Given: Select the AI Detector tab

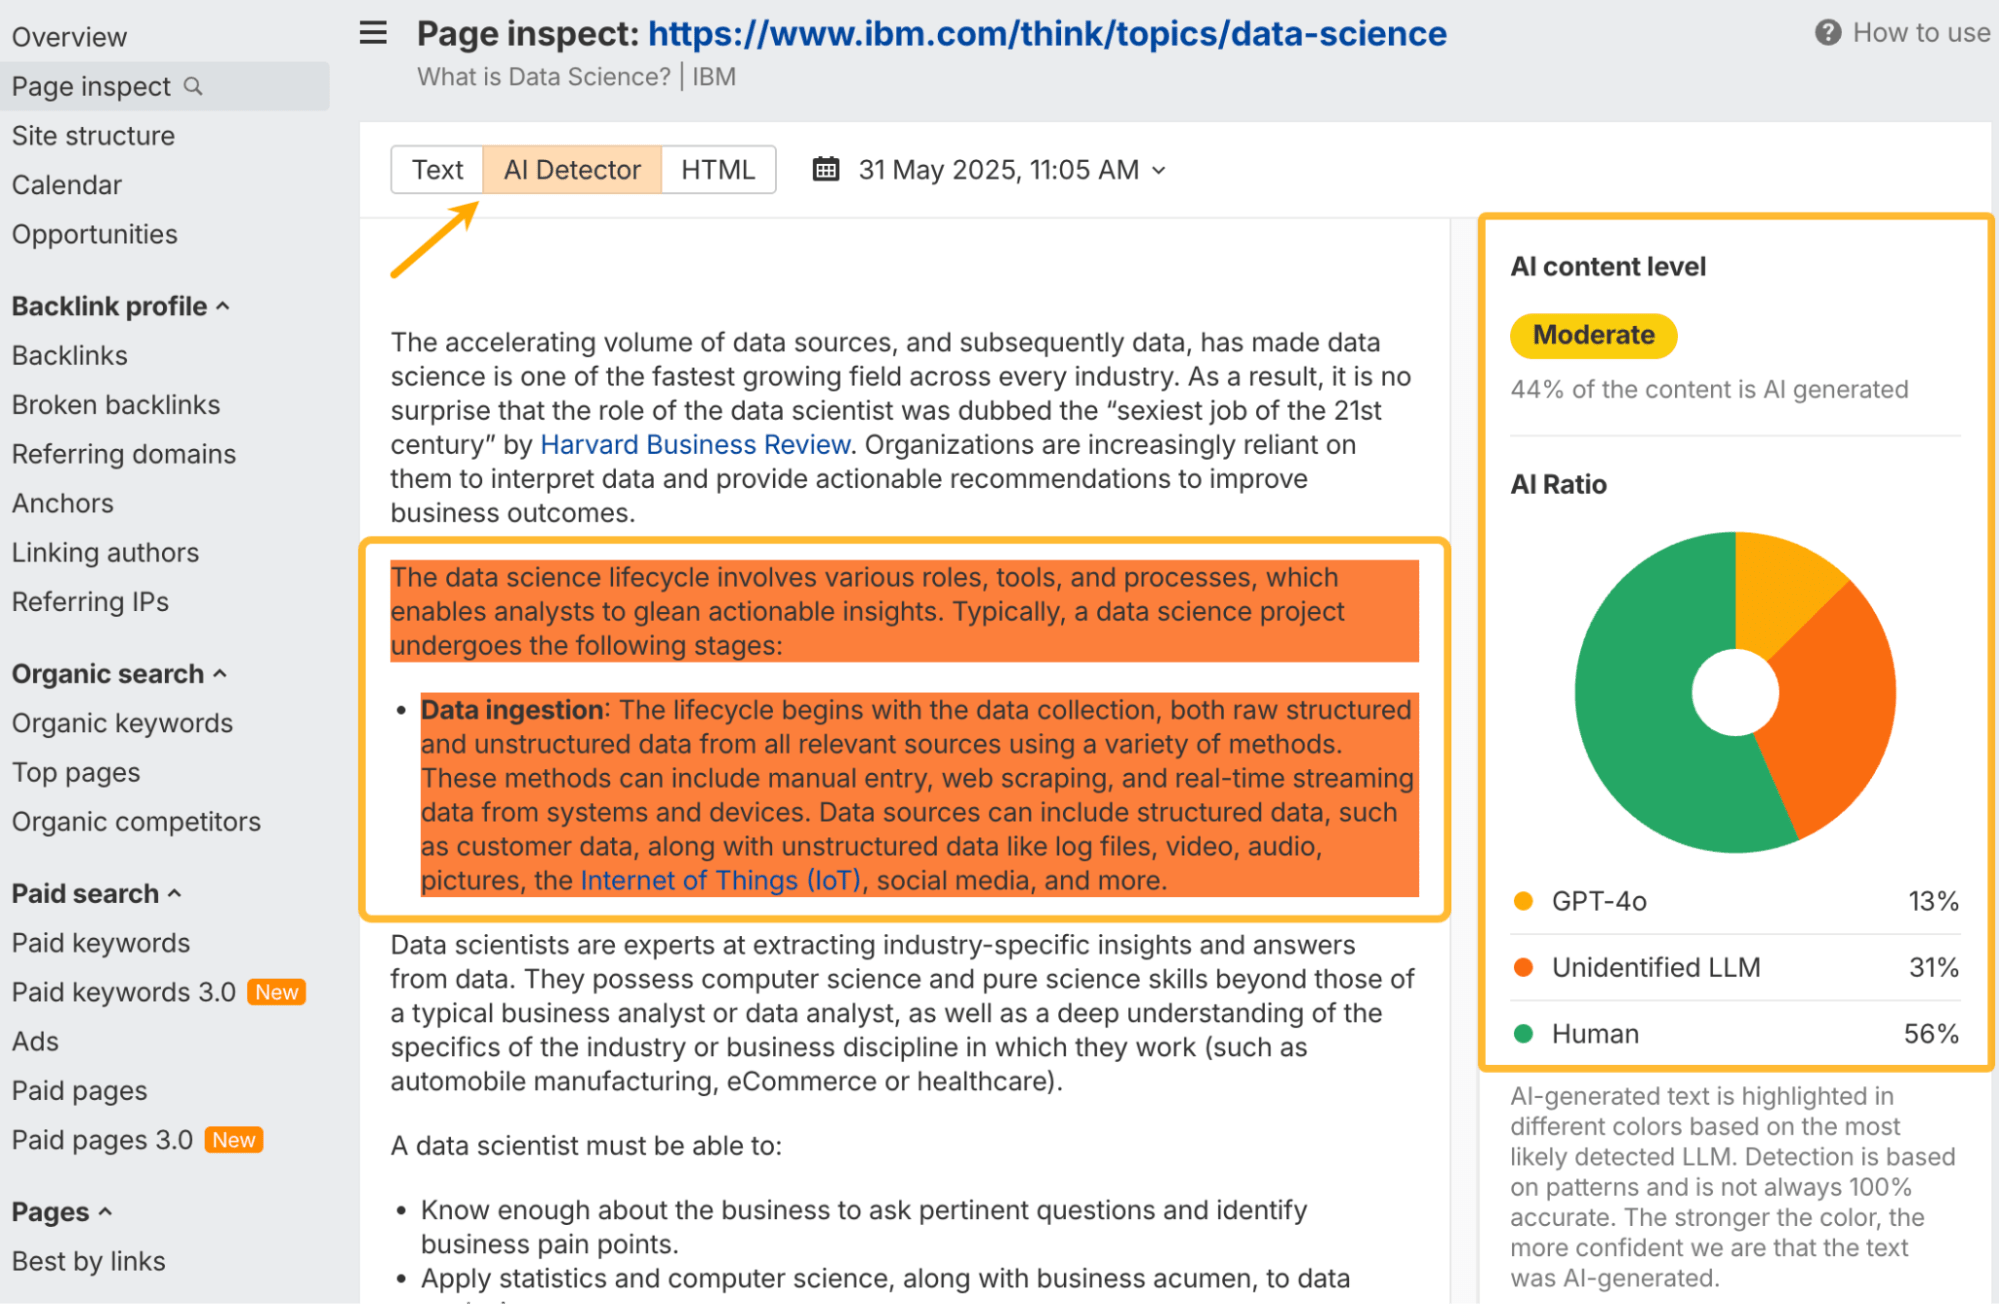Looking at the screenshot, I should (x=571, y=169).
